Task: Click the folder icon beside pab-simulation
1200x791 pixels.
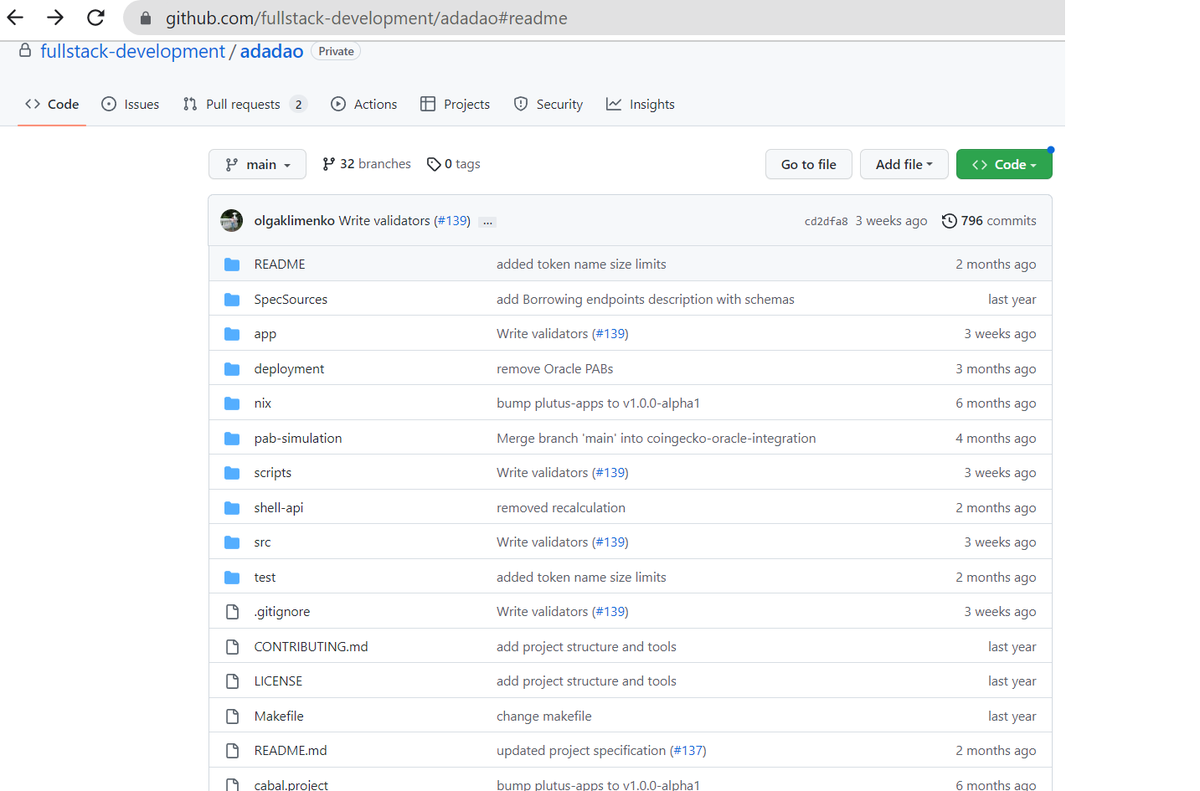Action: (x=232, y=439)
